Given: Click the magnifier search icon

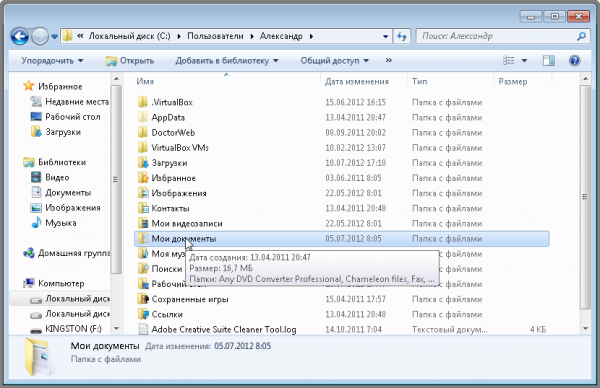Looking at the screenshot, I should [x=581, y=36].
